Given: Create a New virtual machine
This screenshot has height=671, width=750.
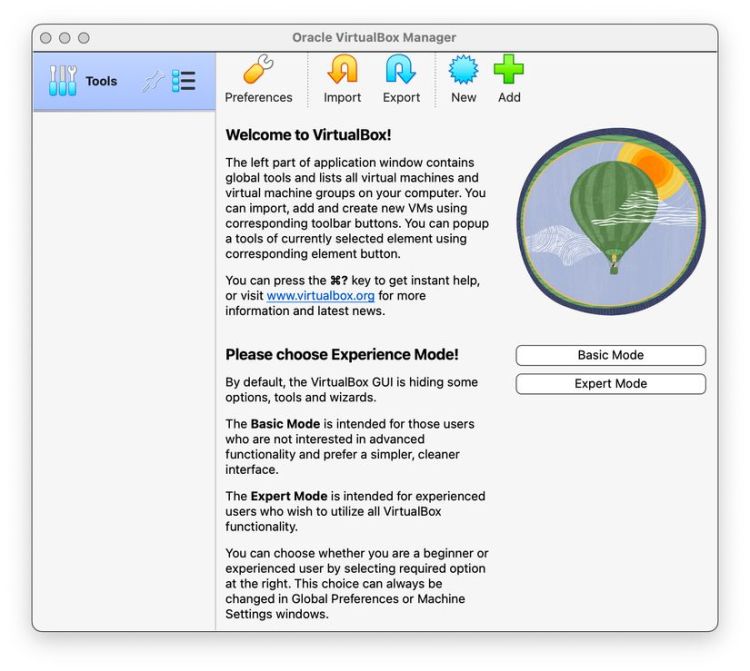Looking at the screenshot, I should coord(463,79).
